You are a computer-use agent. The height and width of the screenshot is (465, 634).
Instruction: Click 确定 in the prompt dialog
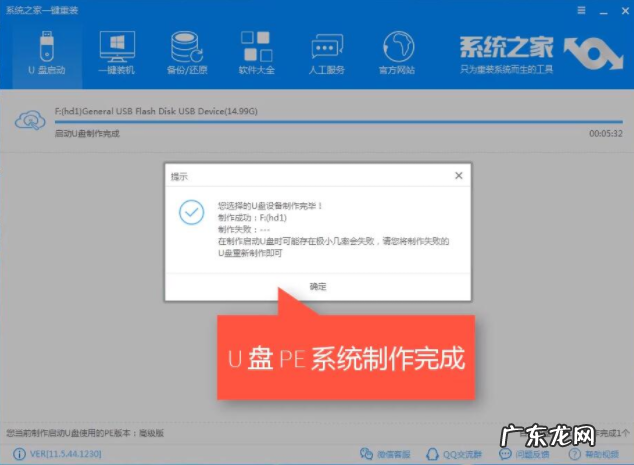tap(318, 287)
